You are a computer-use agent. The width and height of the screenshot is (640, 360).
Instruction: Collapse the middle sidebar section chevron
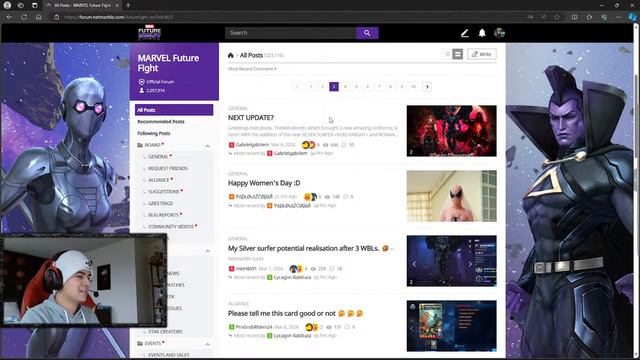point(207,251)
